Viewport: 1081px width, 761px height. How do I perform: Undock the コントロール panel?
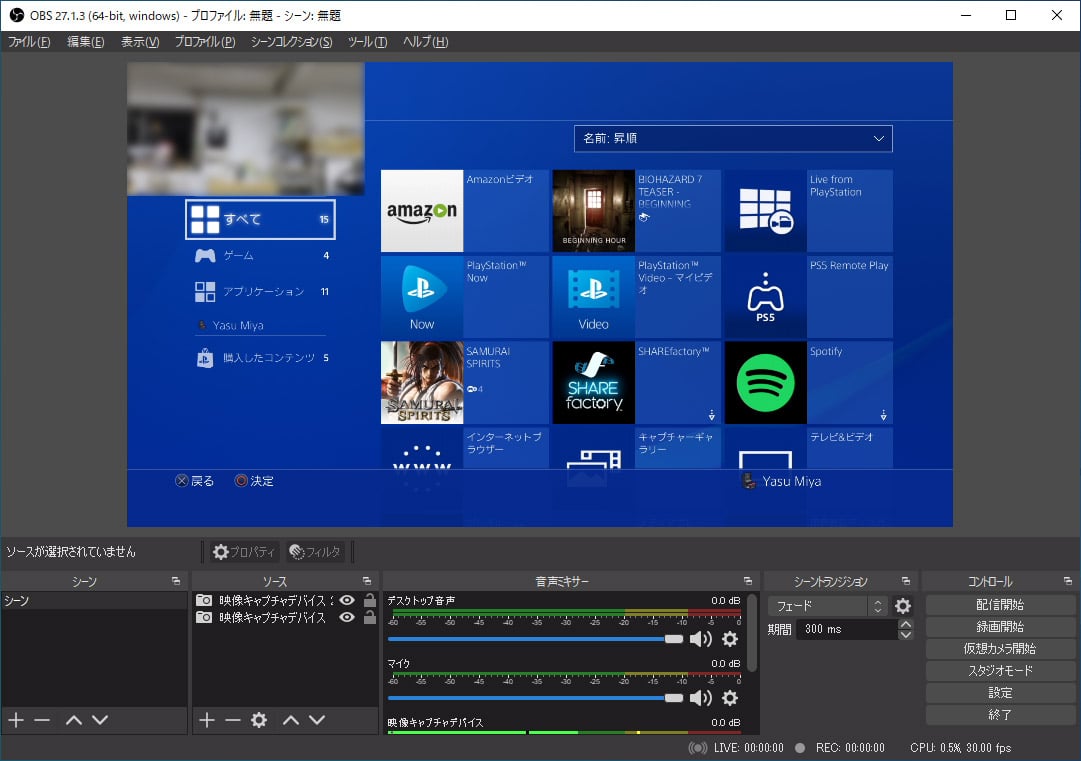(x=1068, y=581)
